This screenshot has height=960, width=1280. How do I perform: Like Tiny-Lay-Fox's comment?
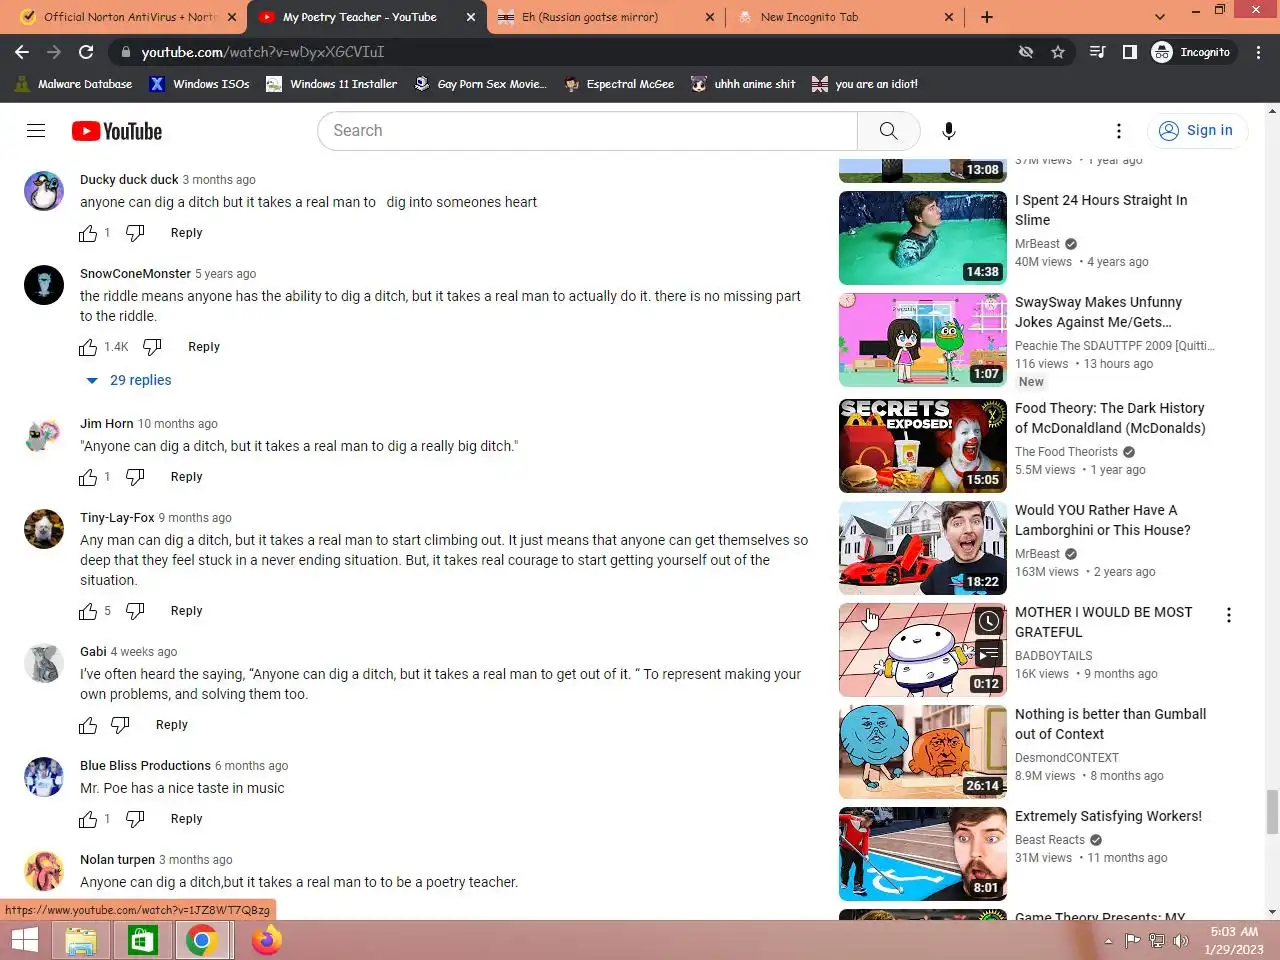tap(88, 611)
